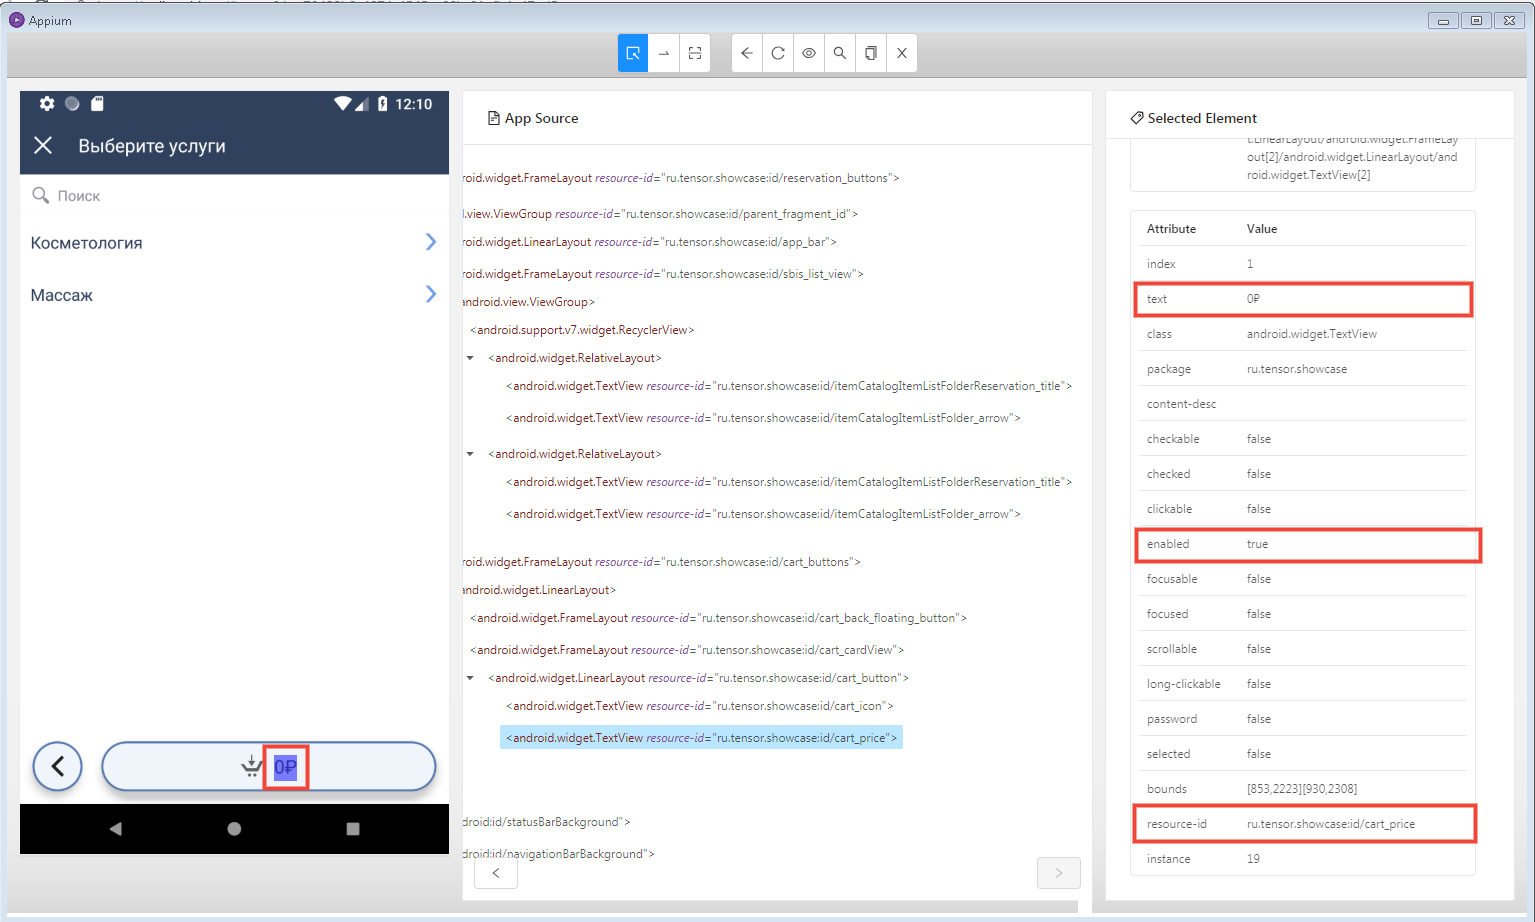Minimize the Appium window
This screenshot has height=922, width=1535.
1443,20
